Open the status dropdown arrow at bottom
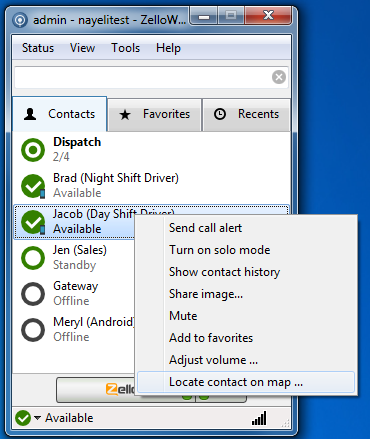The width and height of the screenshot is (370, 439). tap(37, 417)
